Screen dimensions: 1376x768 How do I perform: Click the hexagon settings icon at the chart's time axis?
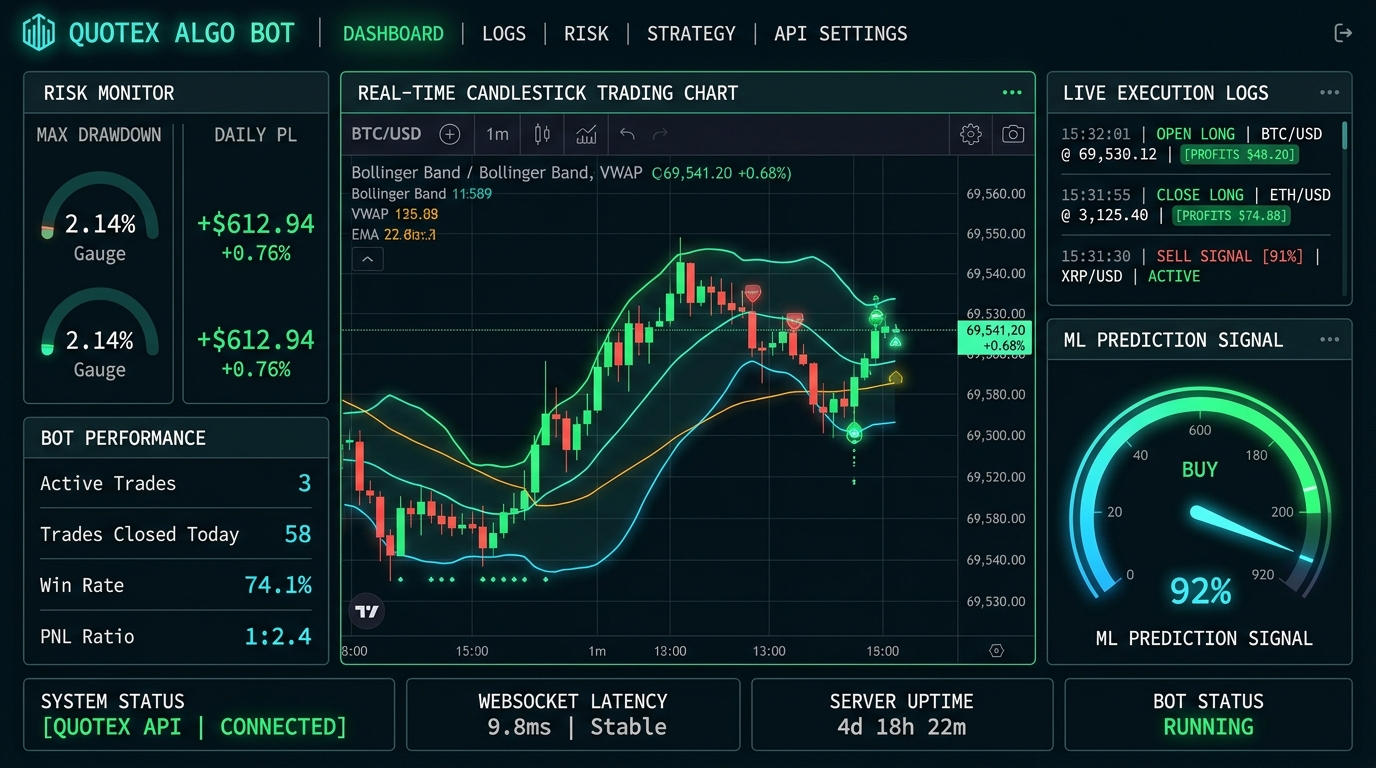[x=996, y=650]
